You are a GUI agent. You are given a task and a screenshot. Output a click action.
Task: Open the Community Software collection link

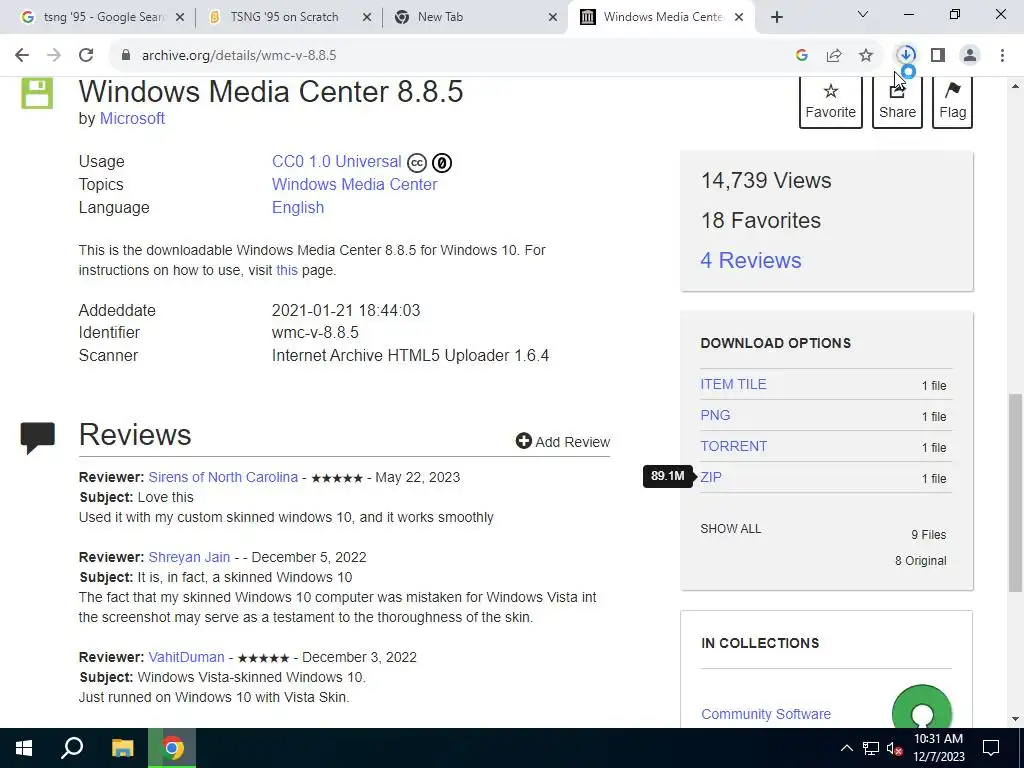coord(765,714)
